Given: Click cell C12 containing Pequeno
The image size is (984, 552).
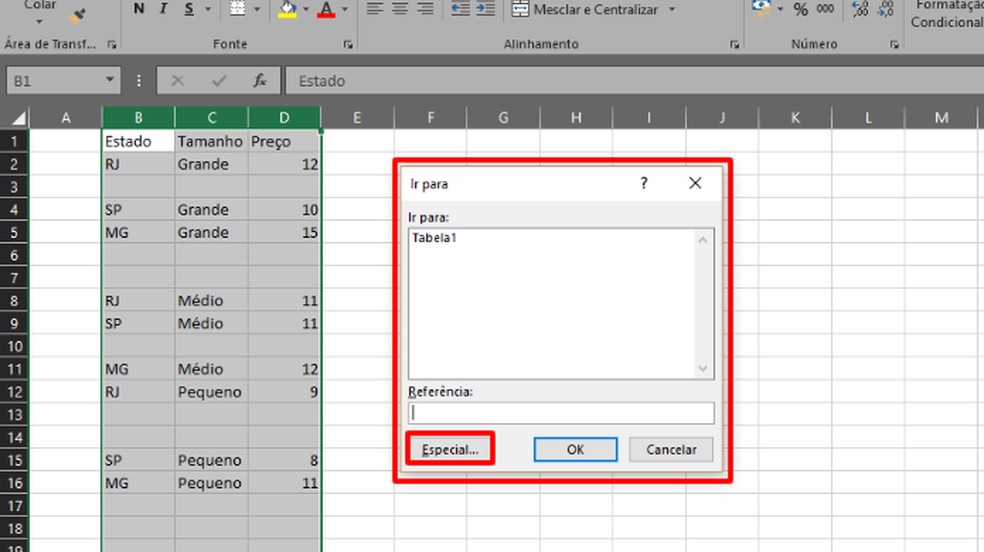Looking at the screenshot, I should 211,392.
